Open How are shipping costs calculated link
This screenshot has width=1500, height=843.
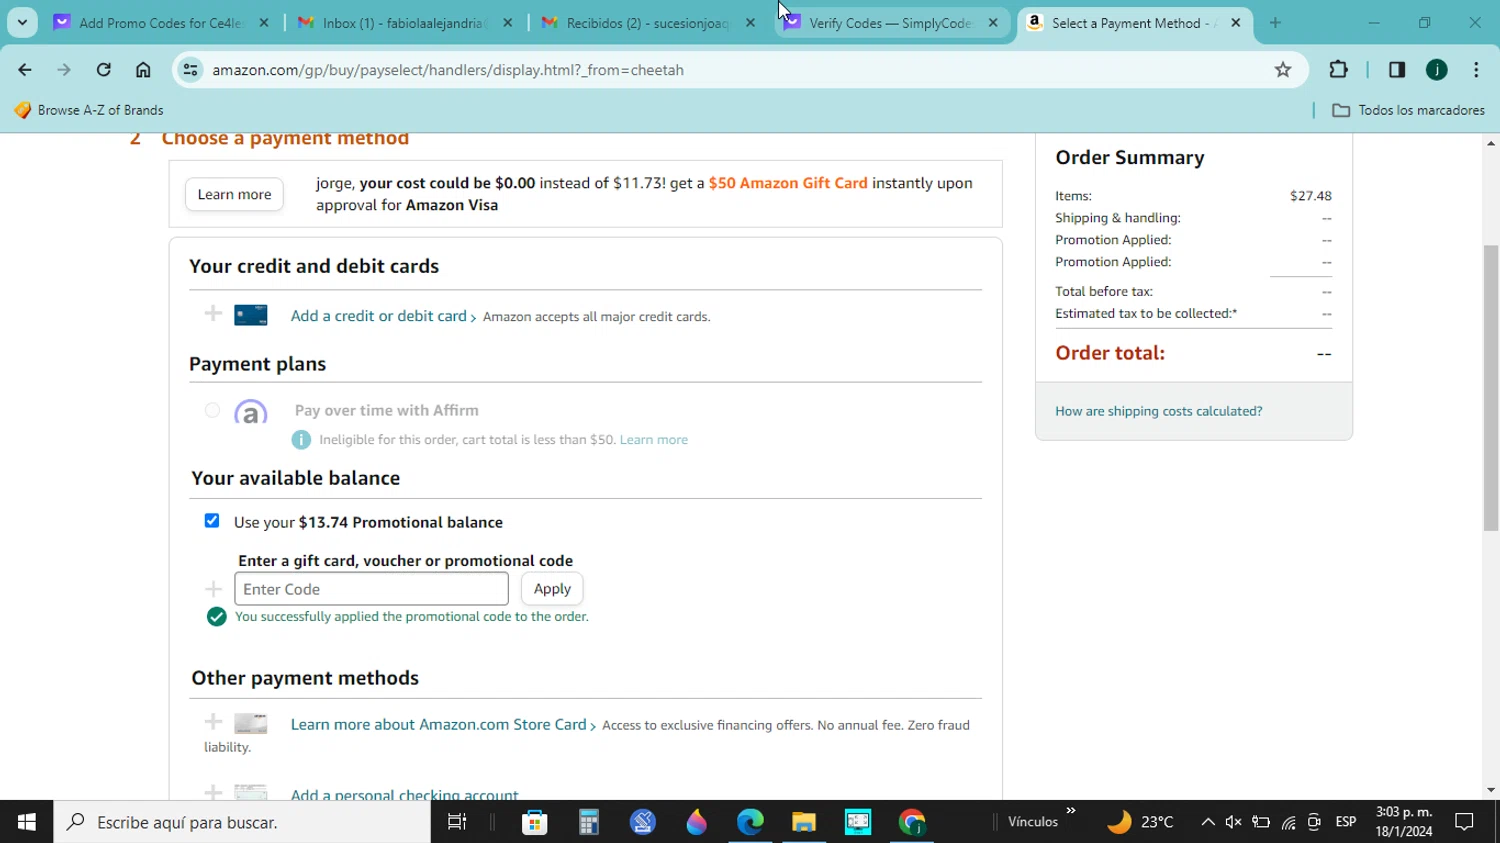[x=1159, y=411]
